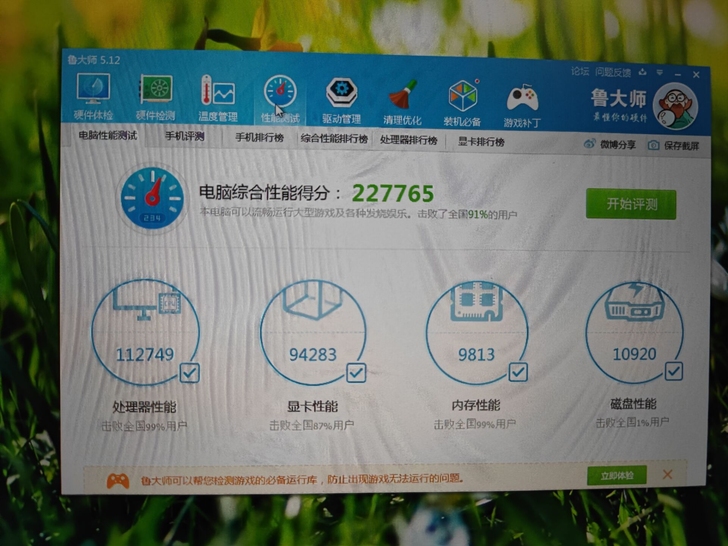Click total score 227765
728x546 pixels.
[393, 194]
